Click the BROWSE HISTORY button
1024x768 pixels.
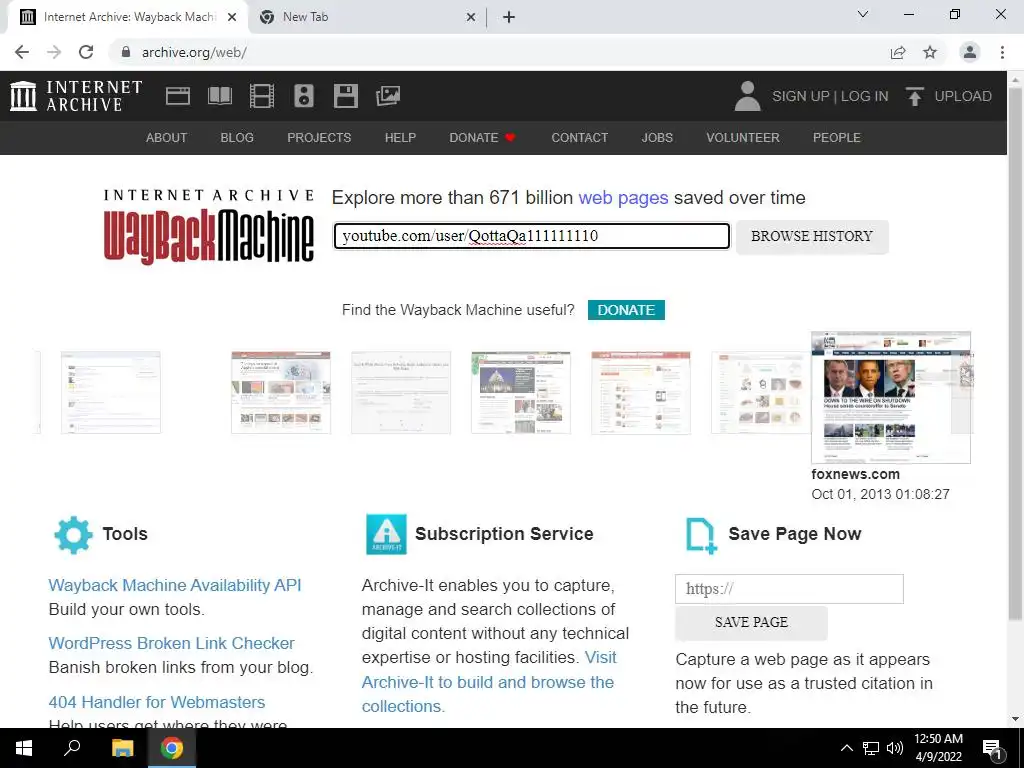pos(812,236)
